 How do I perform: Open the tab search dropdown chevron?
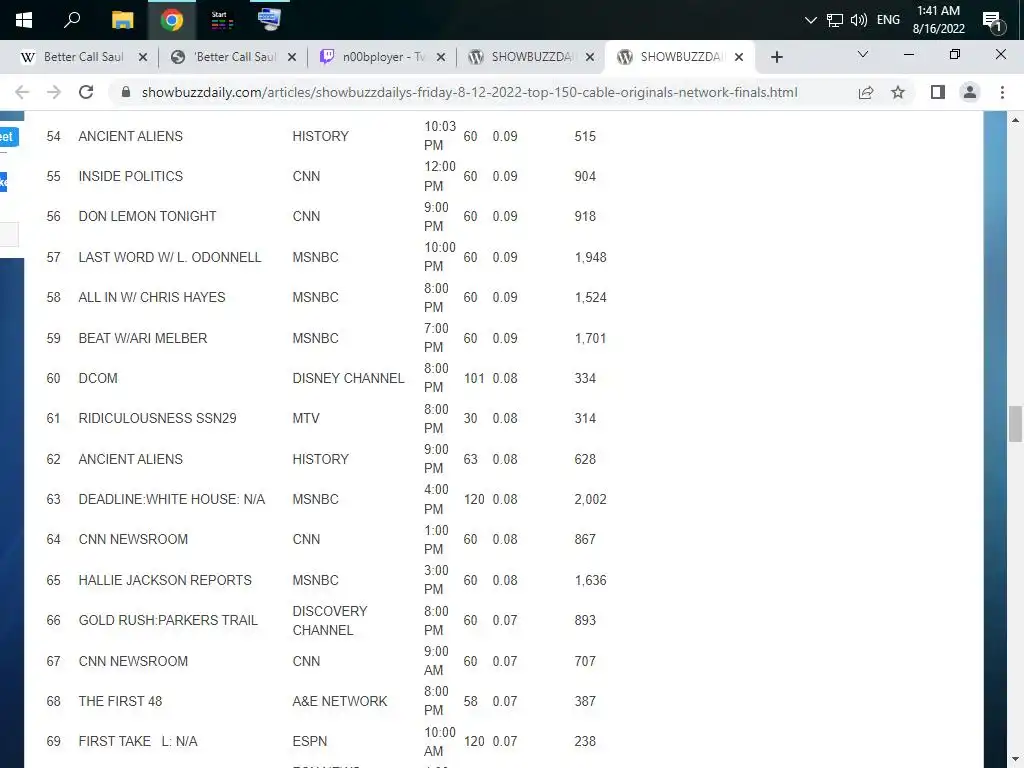pyautogui.click(x=863, y=54)
